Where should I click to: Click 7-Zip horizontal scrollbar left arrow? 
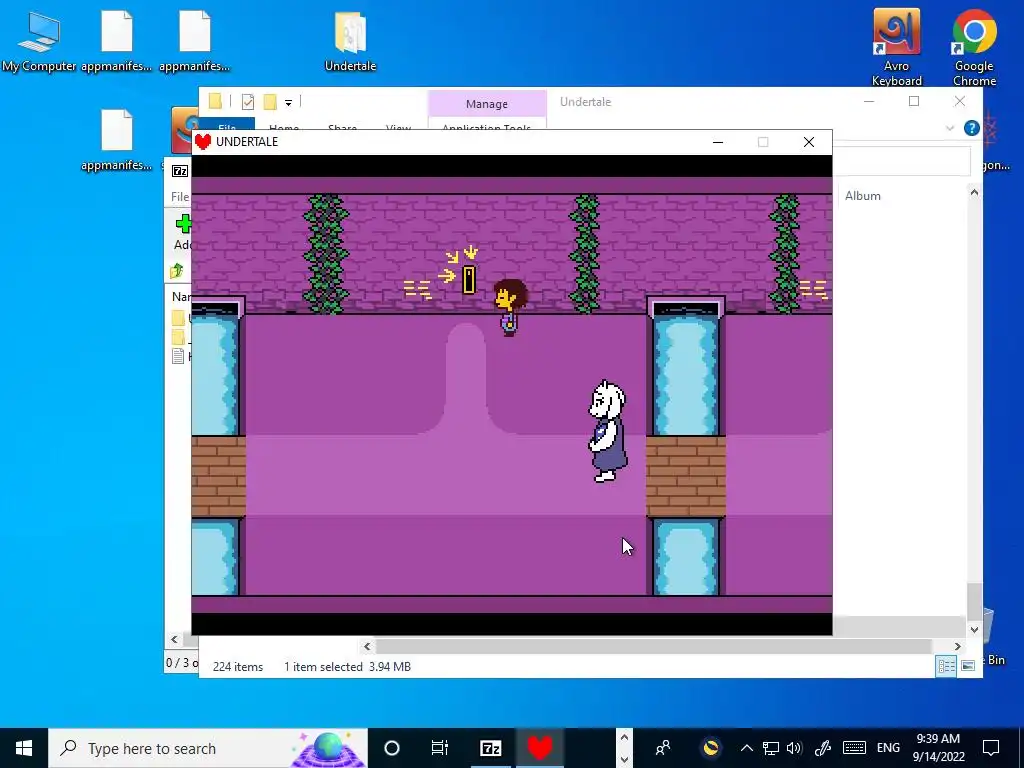point(174,639)
